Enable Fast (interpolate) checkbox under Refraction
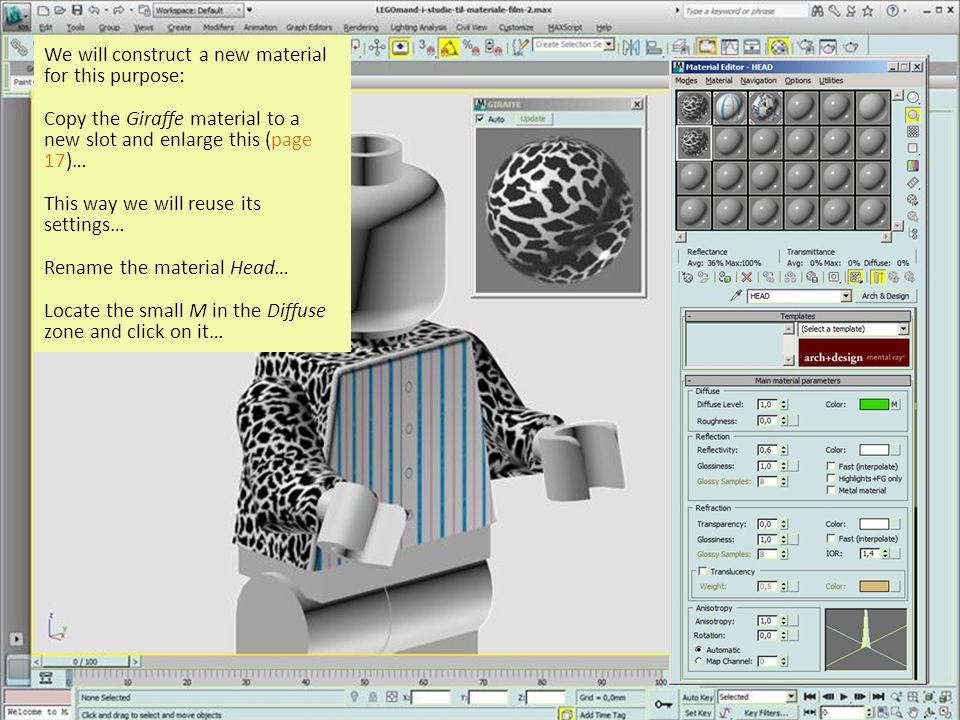The height and width of the screenshot is (720, 960). click(x=831, y=538)
